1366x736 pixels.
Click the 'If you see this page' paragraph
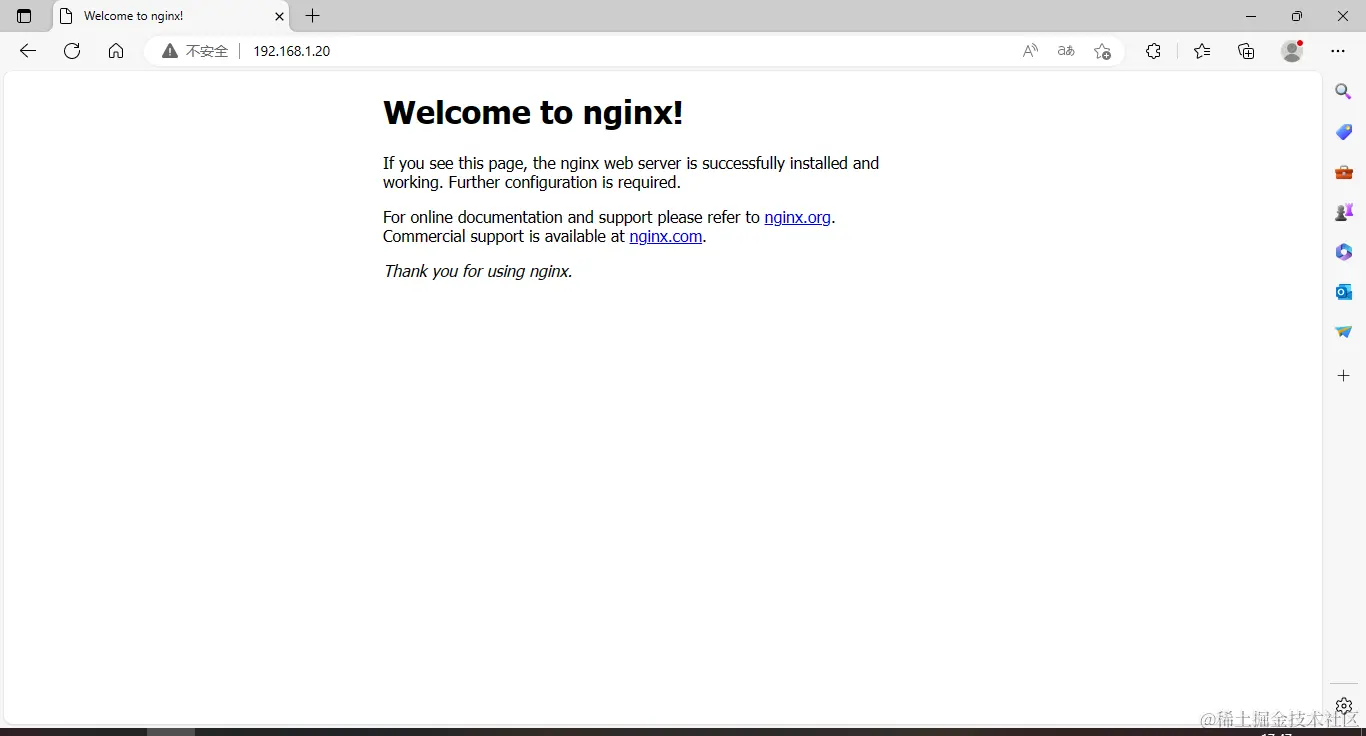coord(631,173)
